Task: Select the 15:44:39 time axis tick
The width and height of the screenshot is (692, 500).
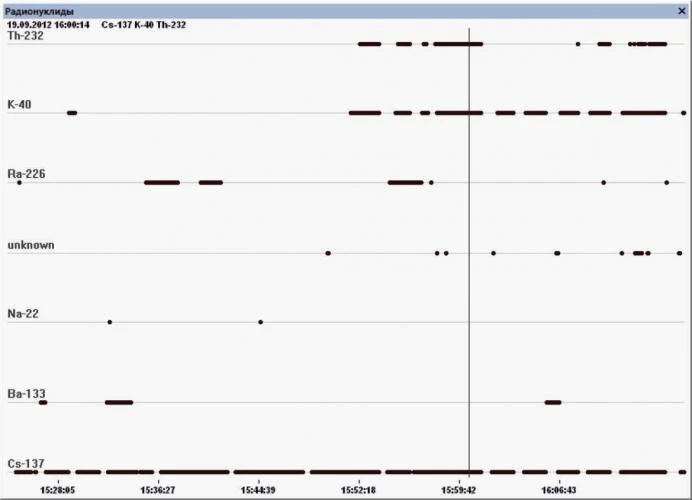Action: [x=258, y=490]
